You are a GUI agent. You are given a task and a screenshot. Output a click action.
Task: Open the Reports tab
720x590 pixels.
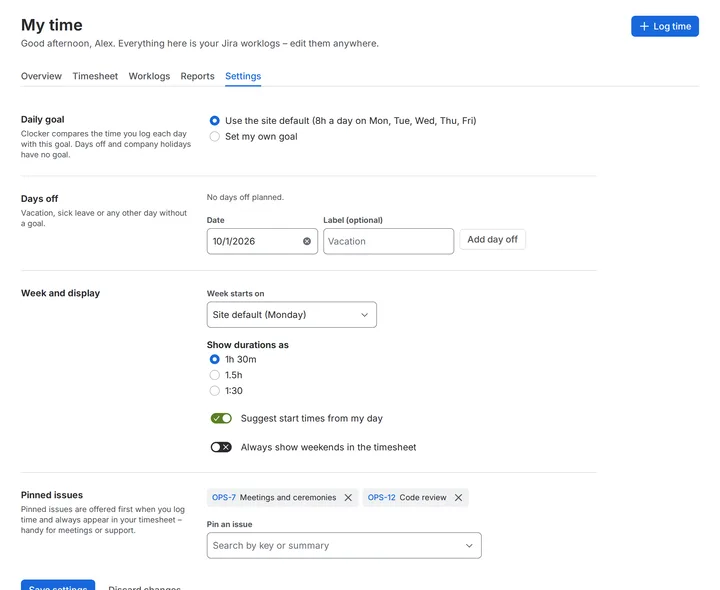click(197, 76)
